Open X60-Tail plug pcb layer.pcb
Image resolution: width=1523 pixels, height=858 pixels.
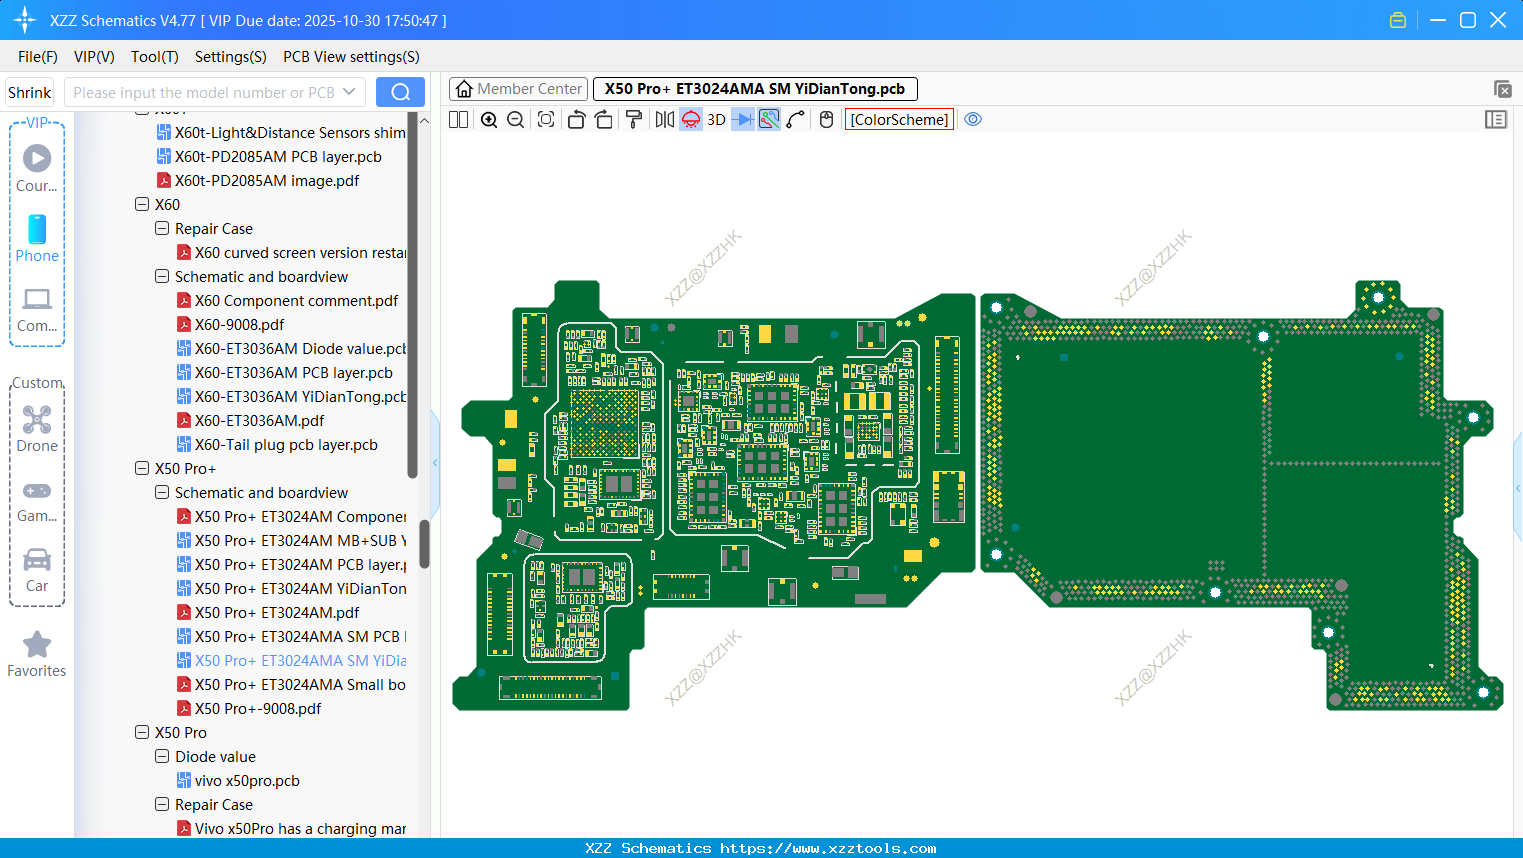click(x=278, y=445)
